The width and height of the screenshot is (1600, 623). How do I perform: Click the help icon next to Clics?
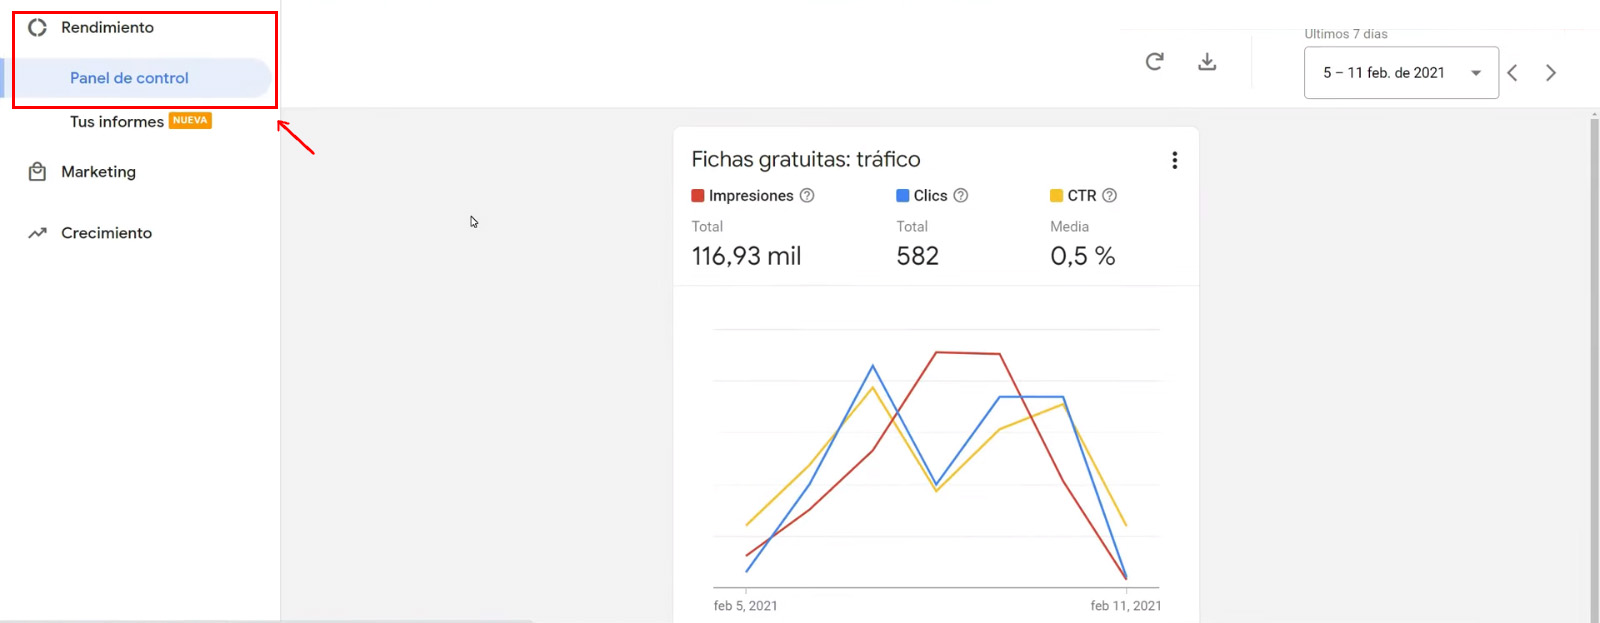(961, 196)
